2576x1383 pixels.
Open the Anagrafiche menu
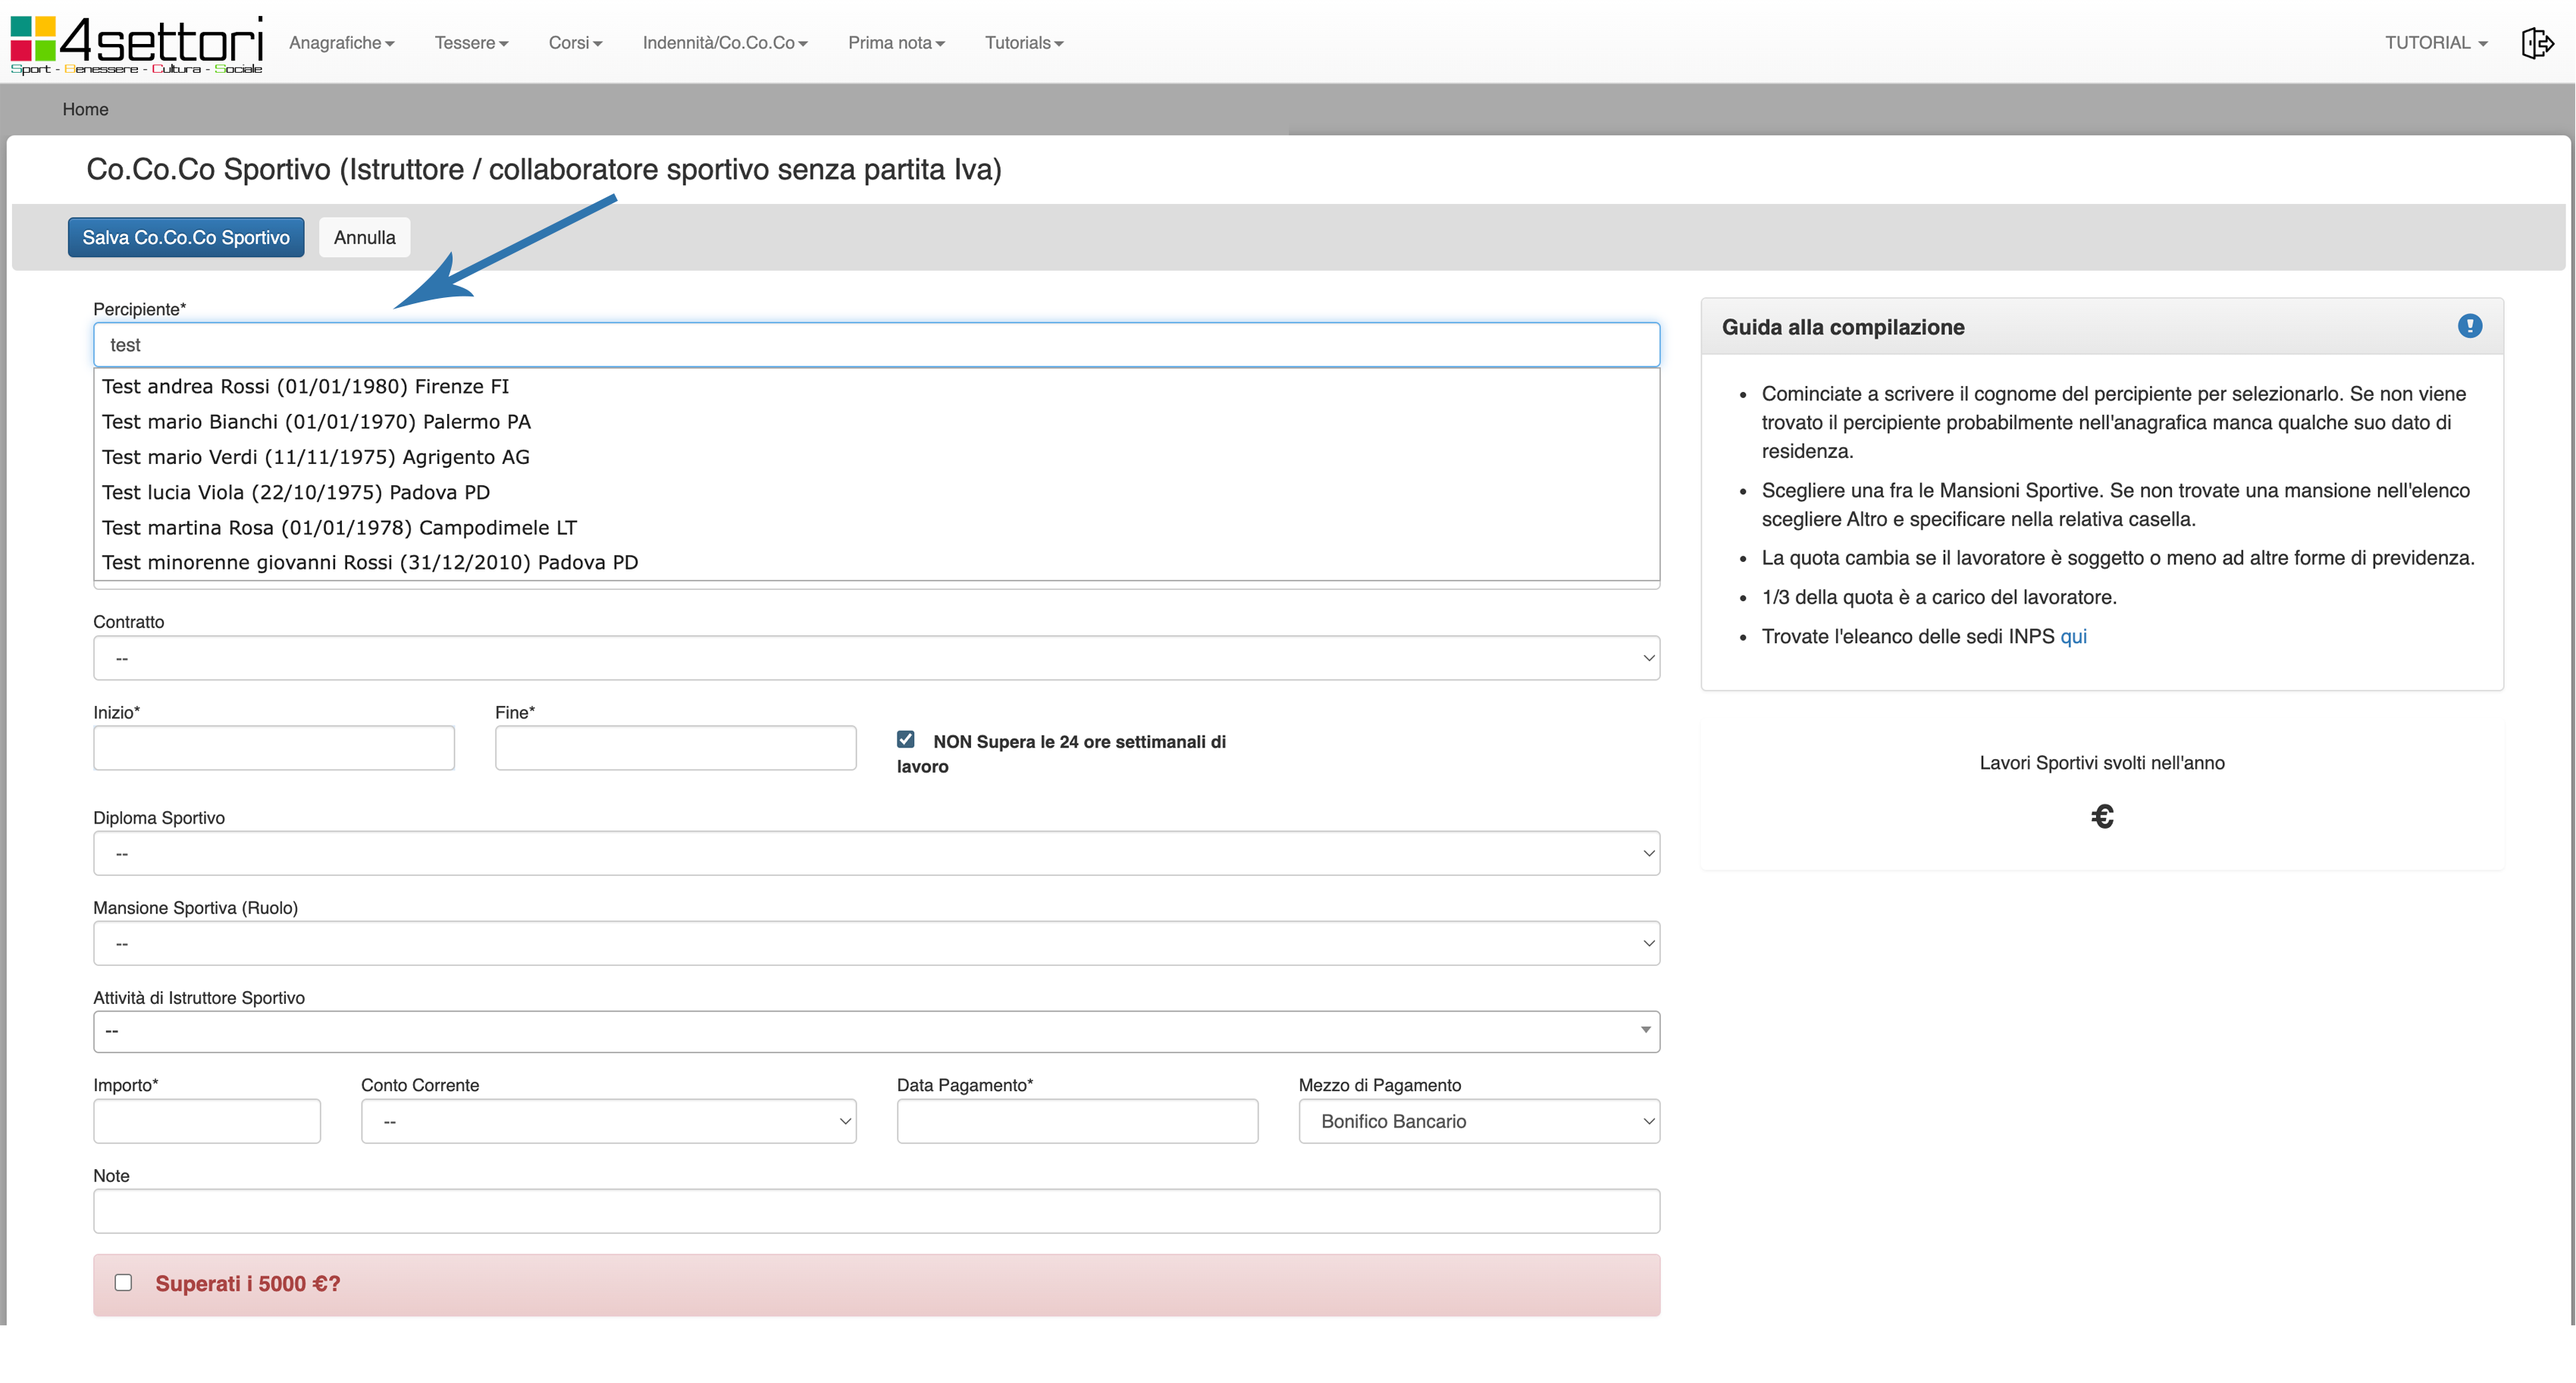click(x=341, y=43)
